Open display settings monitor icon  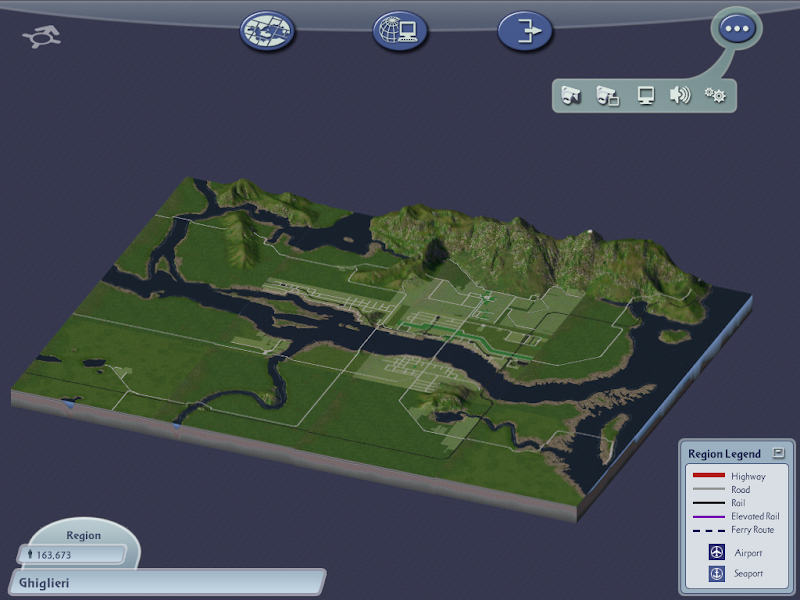pyautogui.click(x=646, y=95)
